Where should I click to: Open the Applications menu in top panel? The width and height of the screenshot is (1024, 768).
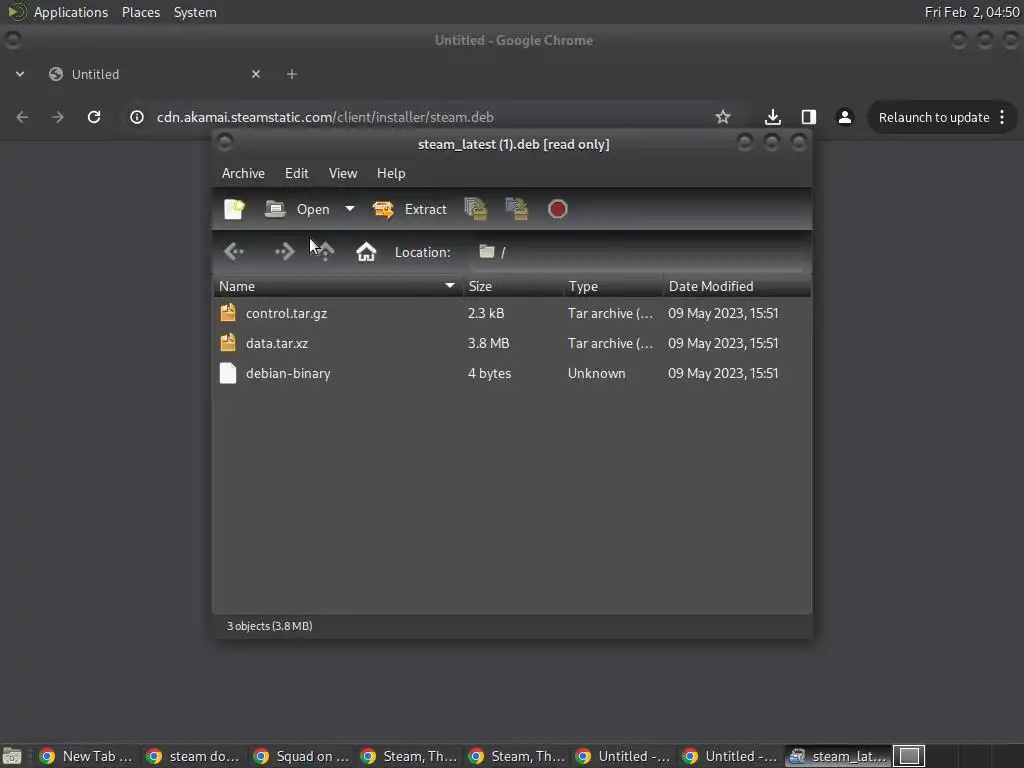71,12
